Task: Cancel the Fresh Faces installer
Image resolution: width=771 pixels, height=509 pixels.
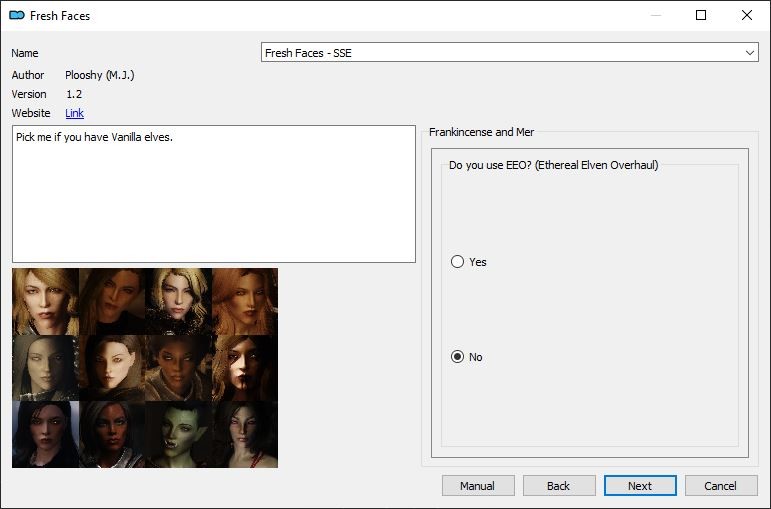Action: 721,486
